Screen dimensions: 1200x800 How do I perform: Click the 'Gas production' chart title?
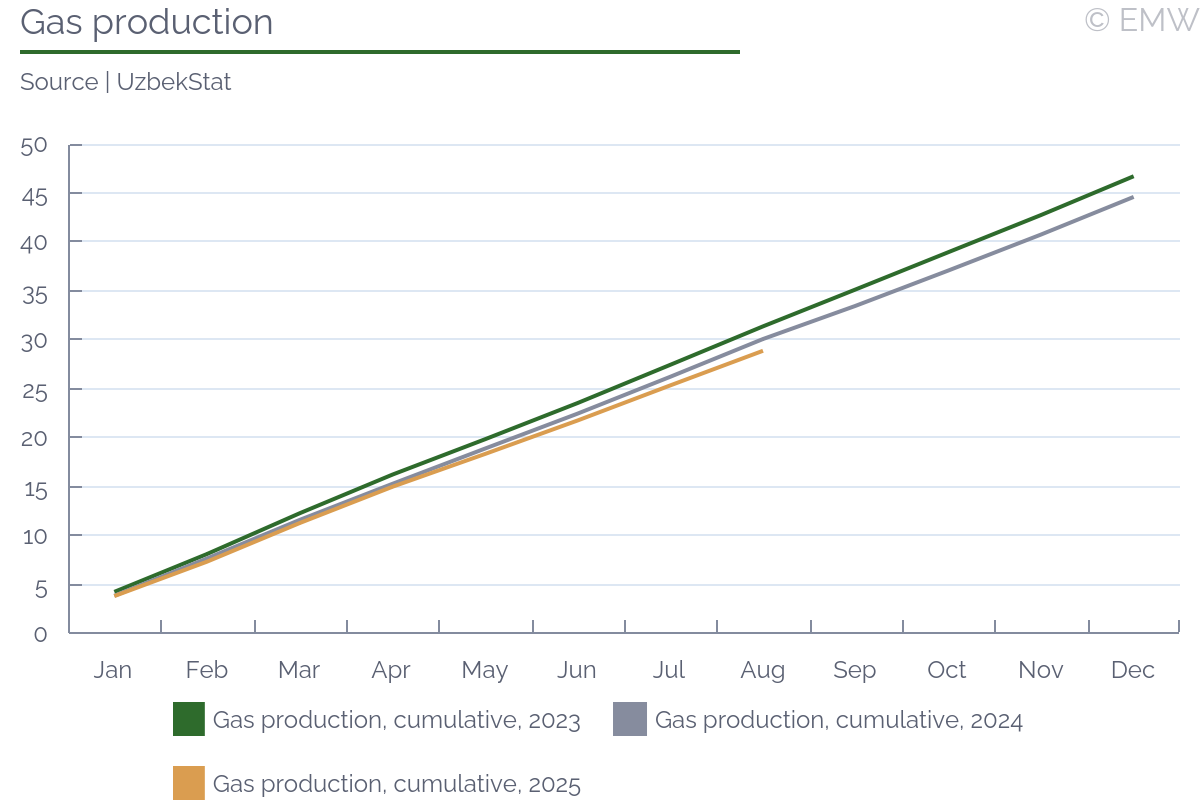146,22
